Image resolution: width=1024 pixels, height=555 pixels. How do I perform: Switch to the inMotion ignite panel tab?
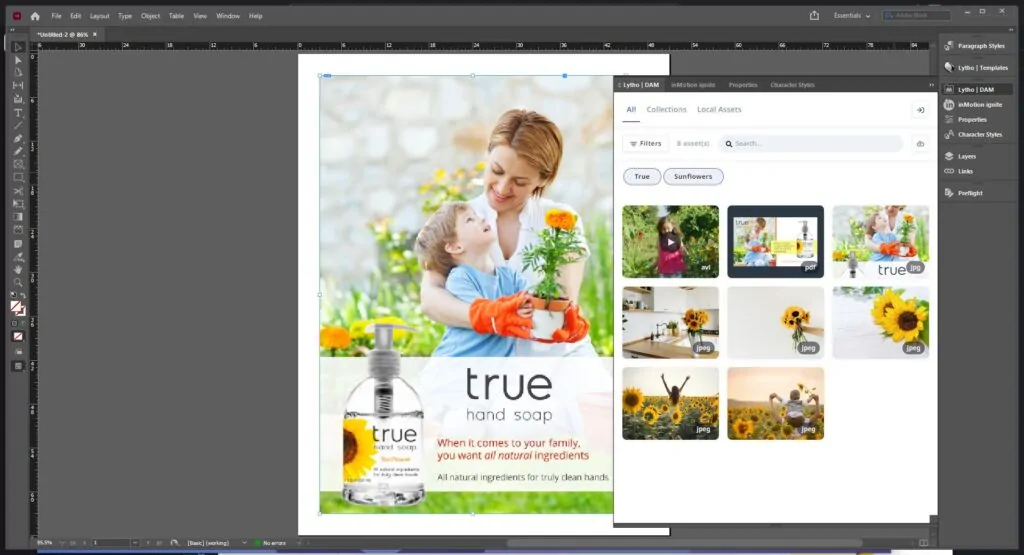coord(693,85)
